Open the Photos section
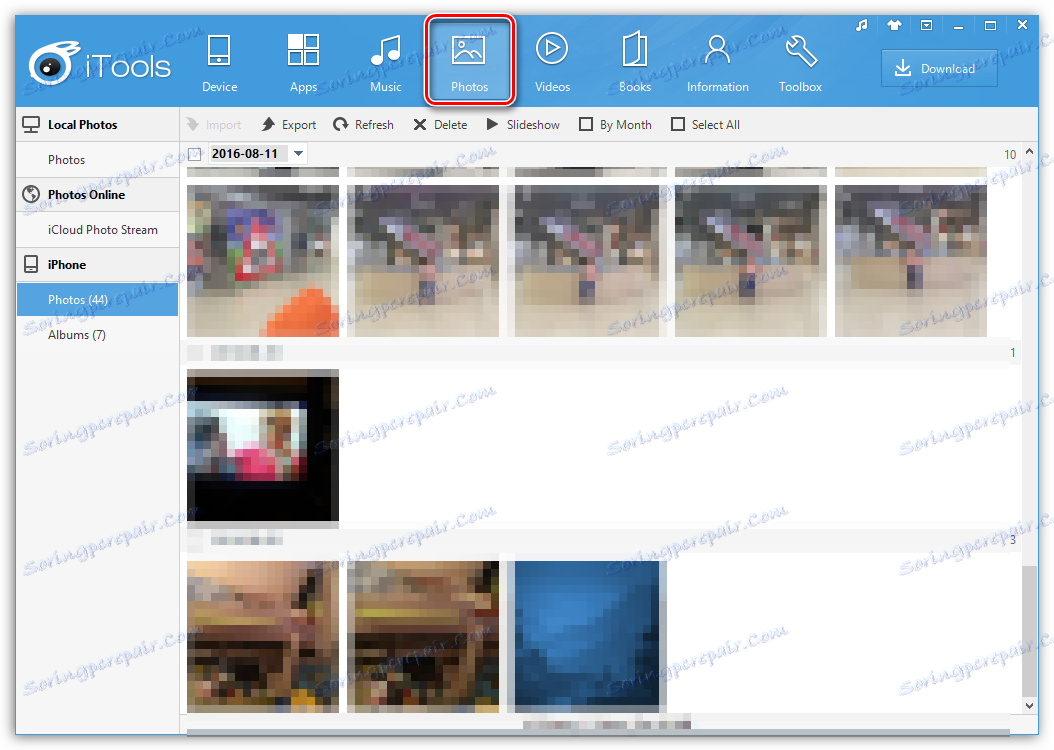 [x=469, y=60]
